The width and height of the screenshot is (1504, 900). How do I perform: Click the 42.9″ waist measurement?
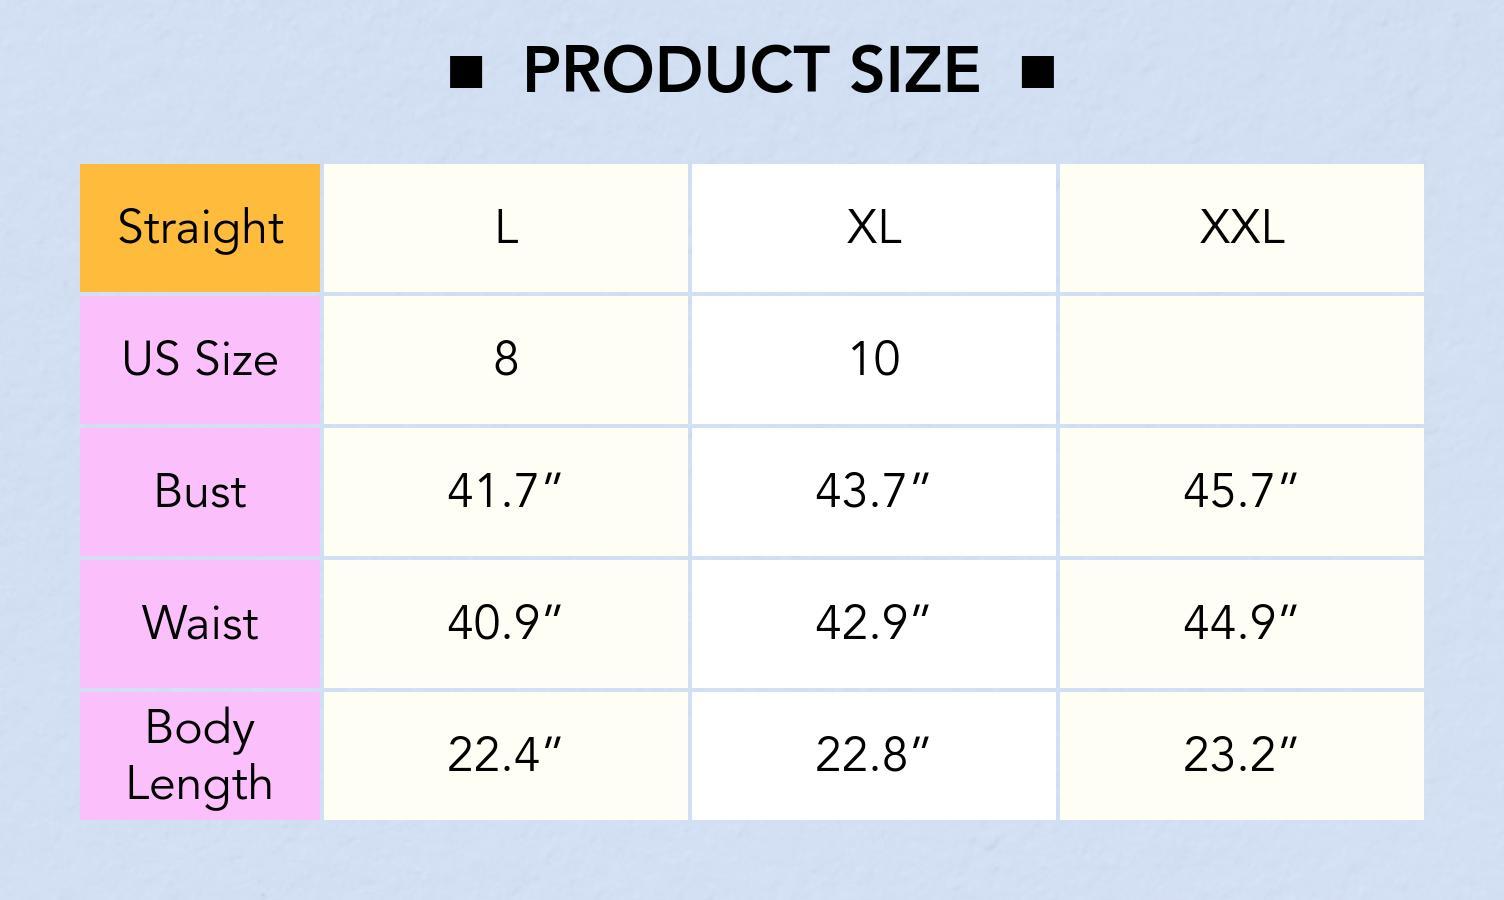click(x=874, y=623)
